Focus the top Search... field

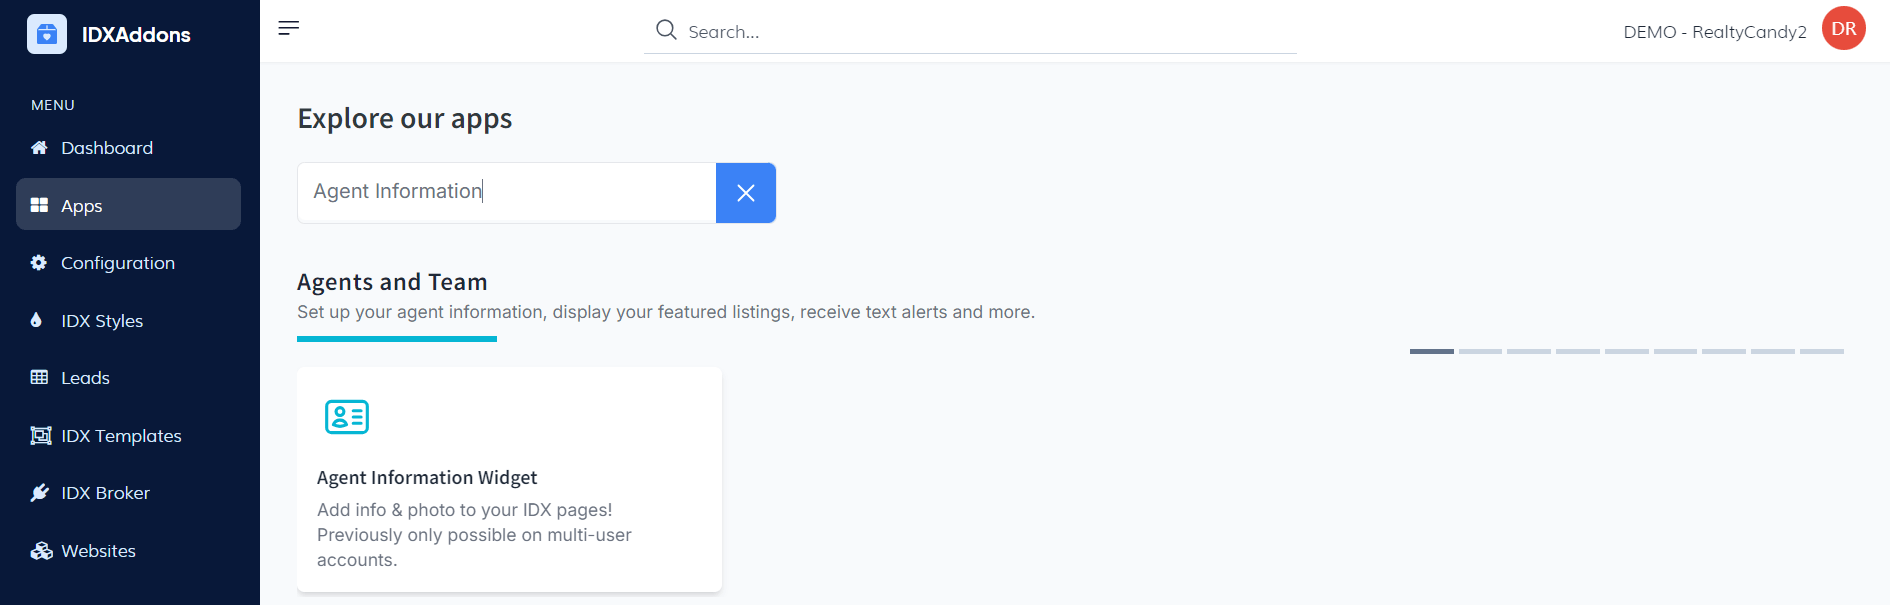pos(980,32)
